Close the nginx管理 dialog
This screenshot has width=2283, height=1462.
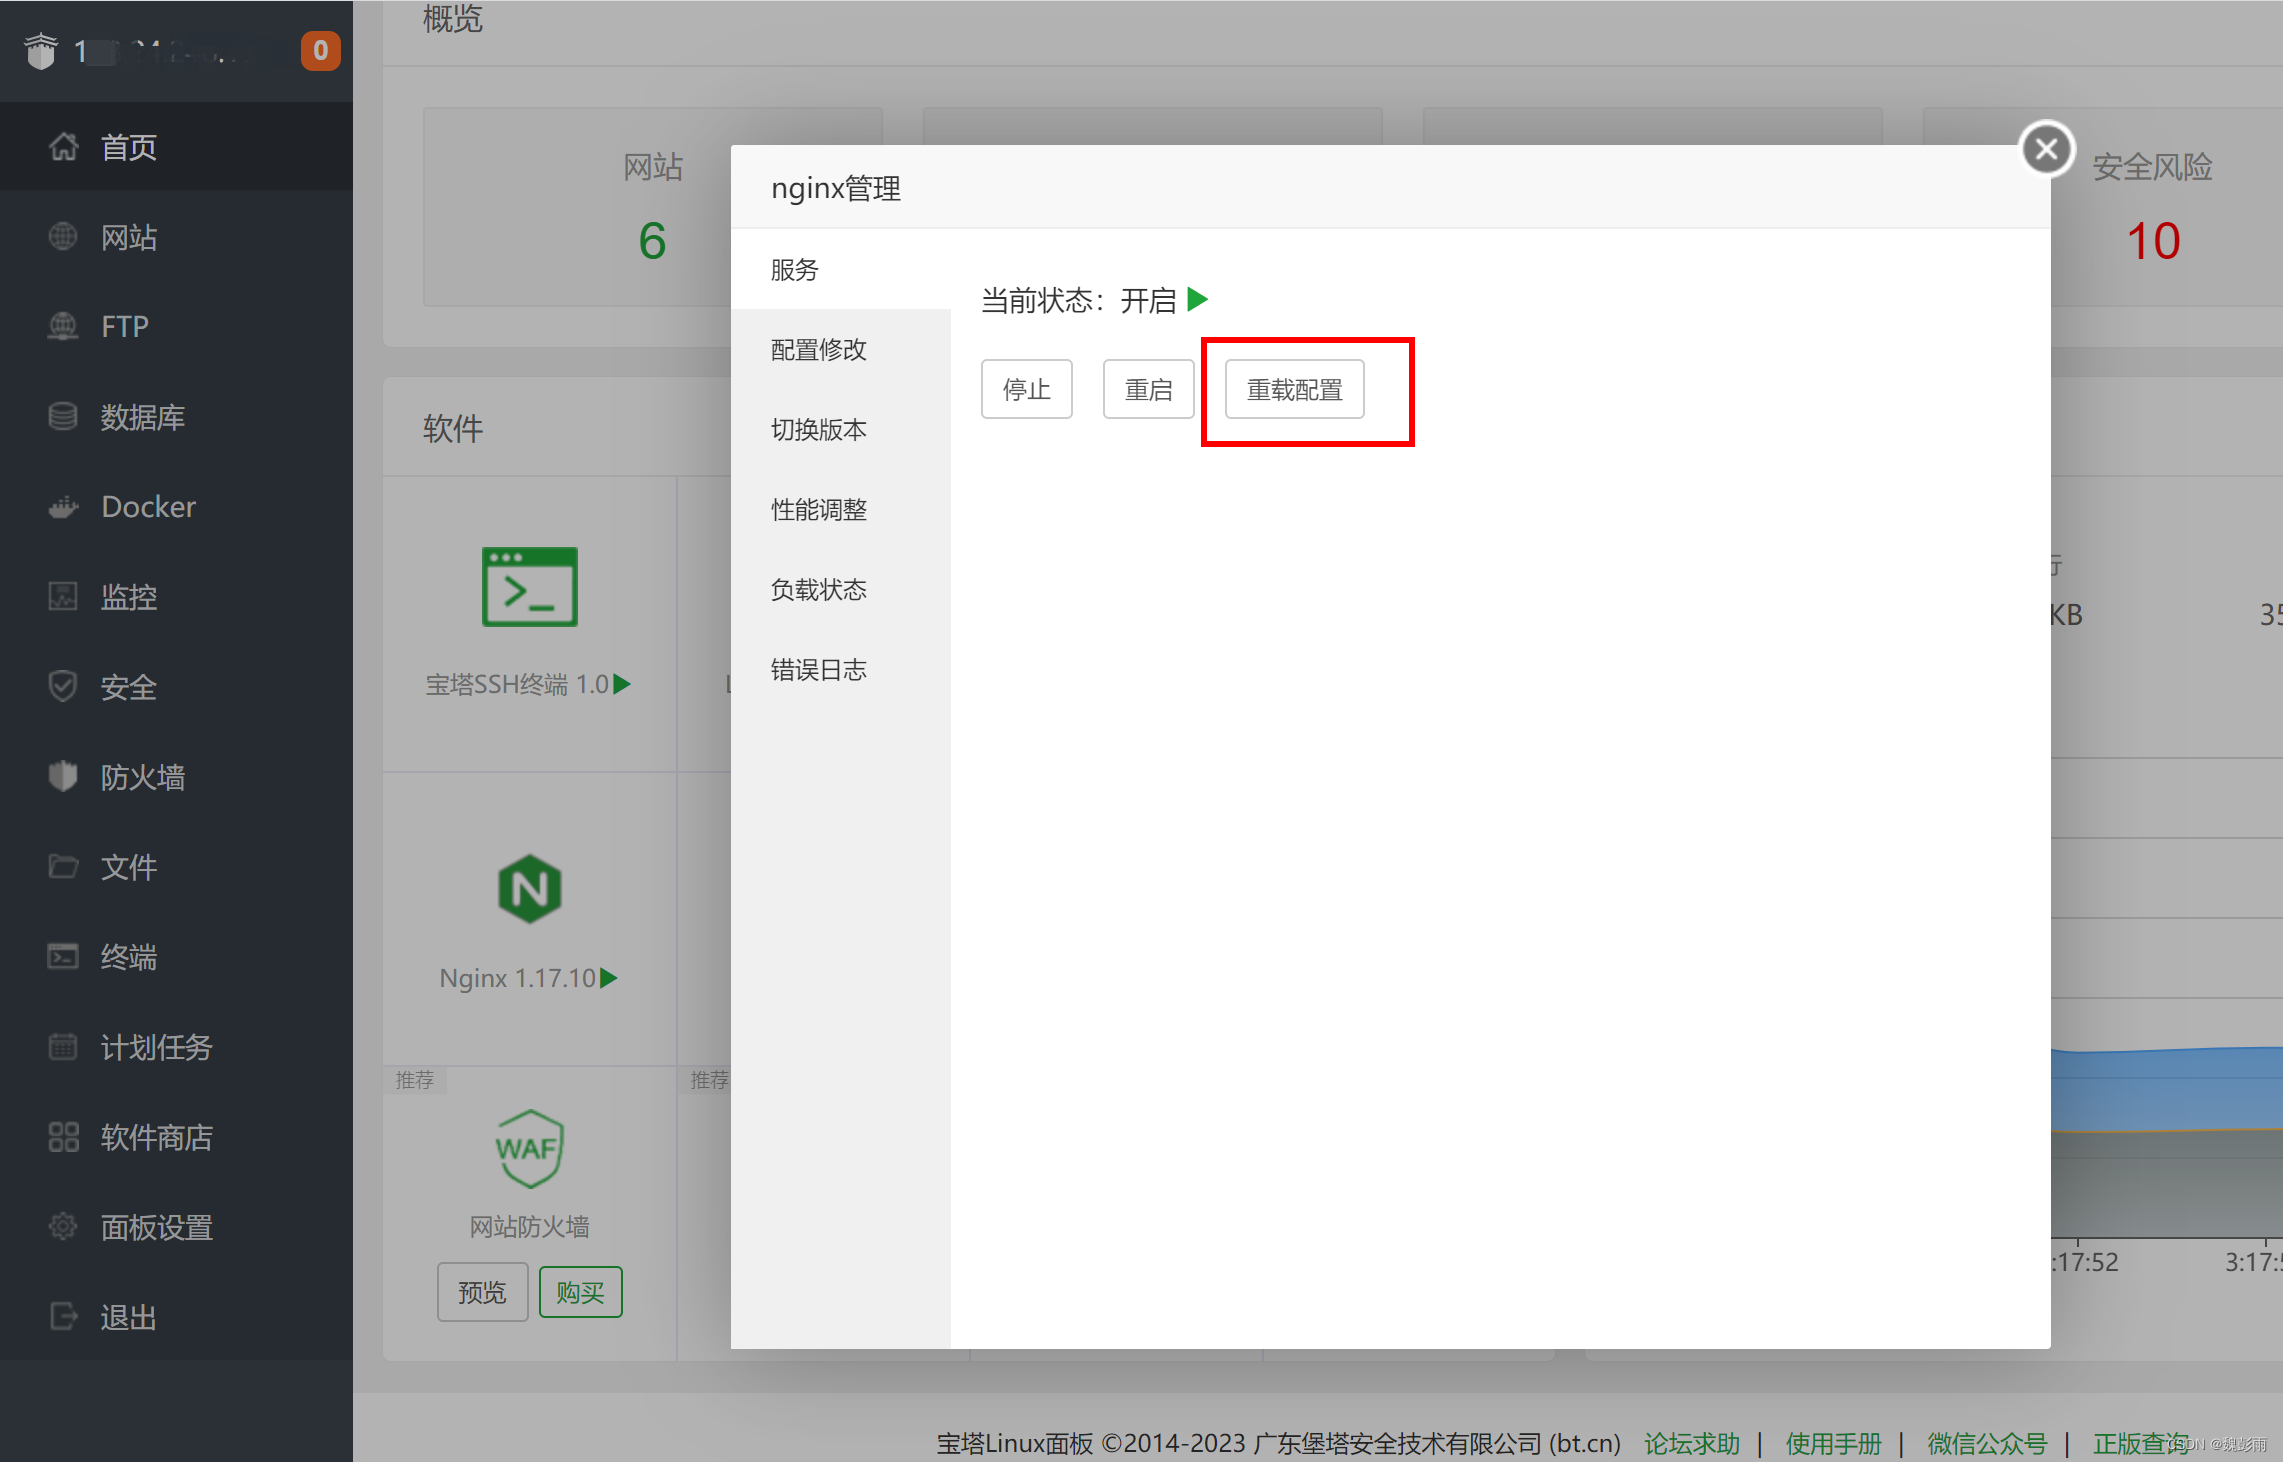click(2046, 149)
